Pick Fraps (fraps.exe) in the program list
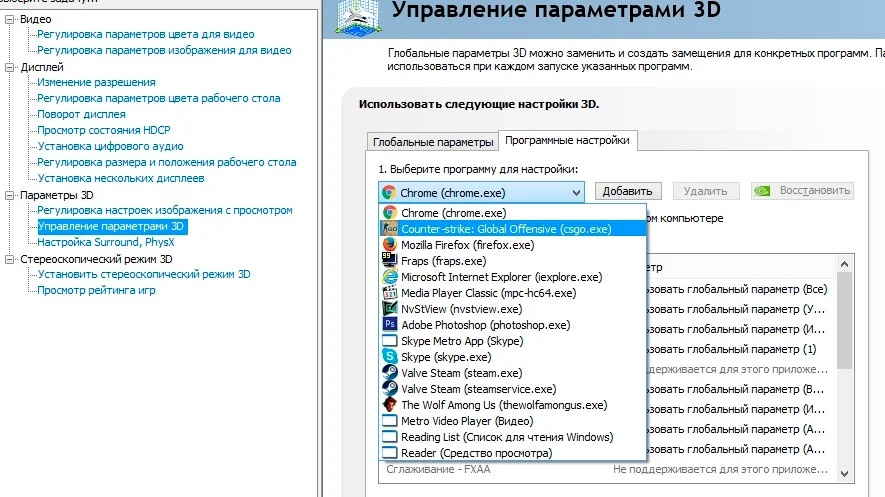The image size is (885, 497). [513, 261]
